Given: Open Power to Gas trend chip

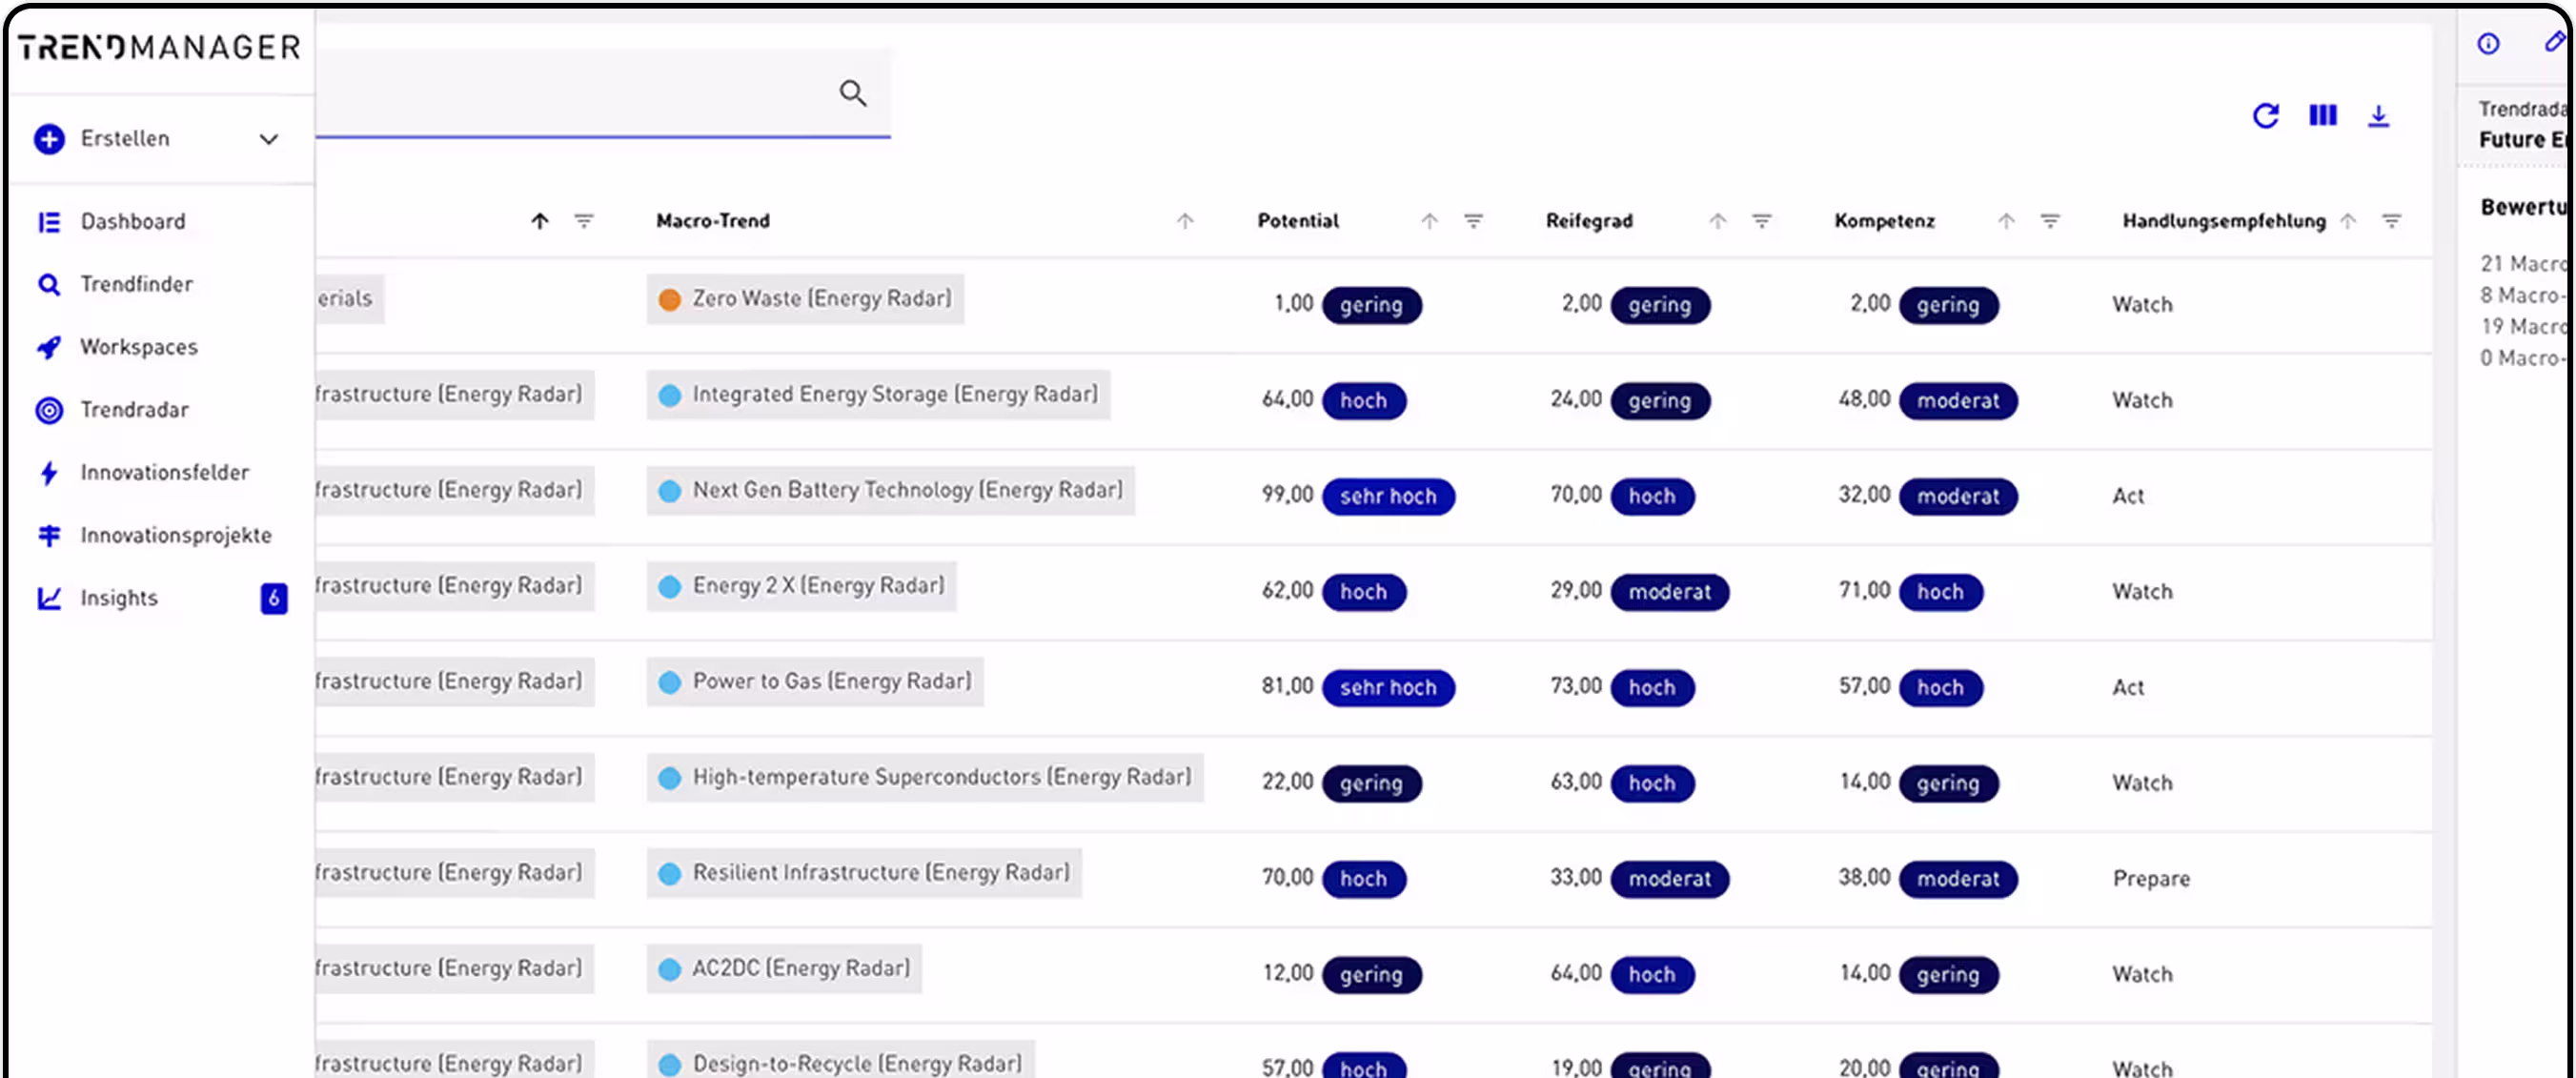Looking at the screenshot, I should coord(815,682).
